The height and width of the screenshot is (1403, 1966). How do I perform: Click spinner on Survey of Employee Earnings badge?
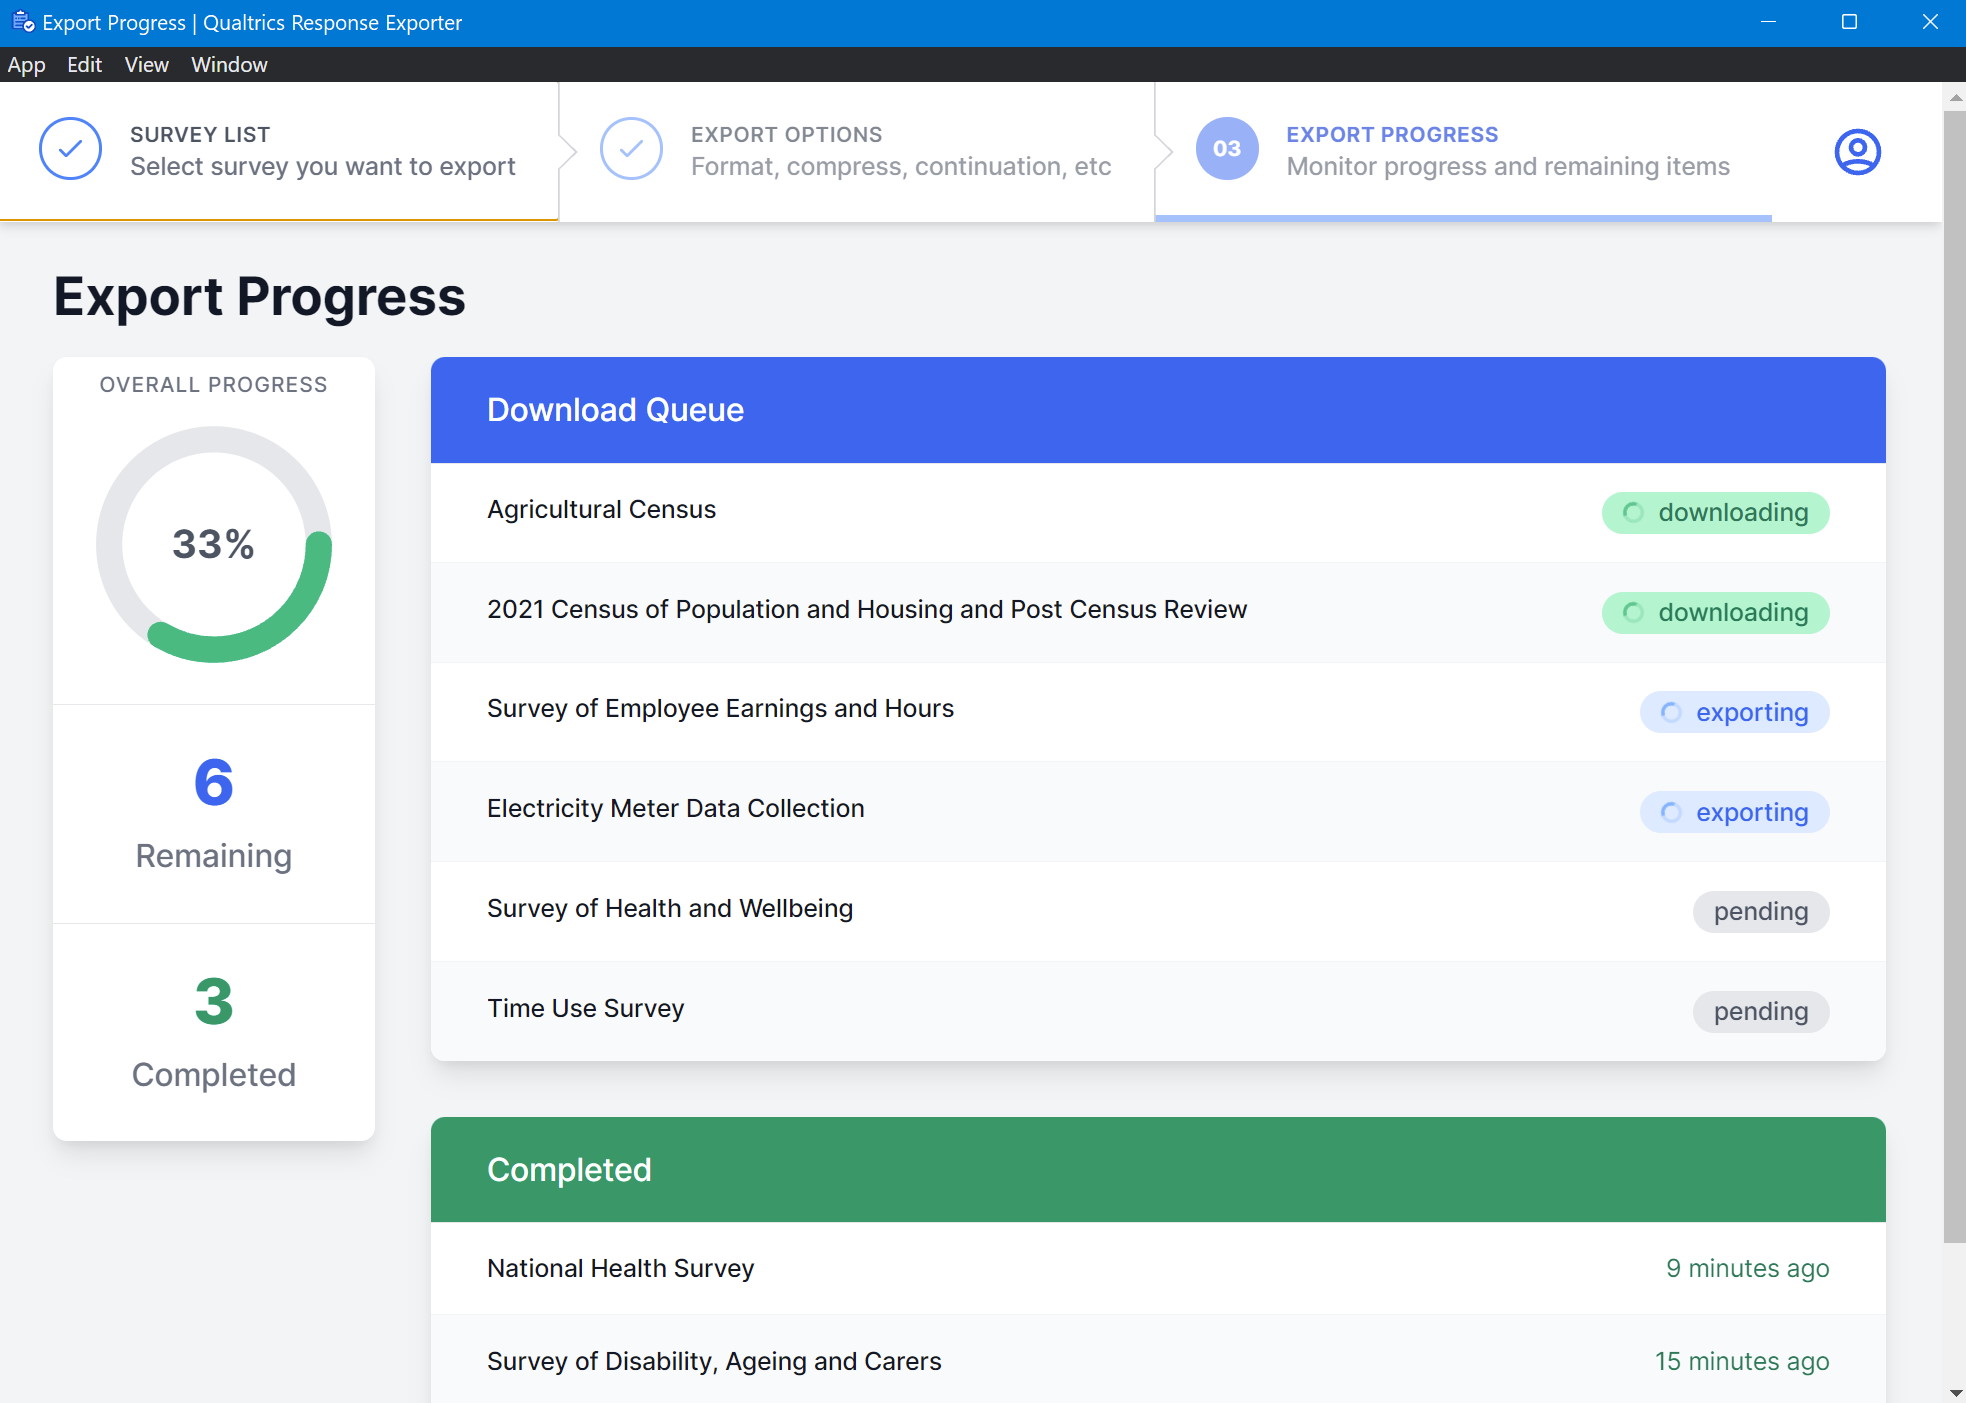[x=1671, y=712]
